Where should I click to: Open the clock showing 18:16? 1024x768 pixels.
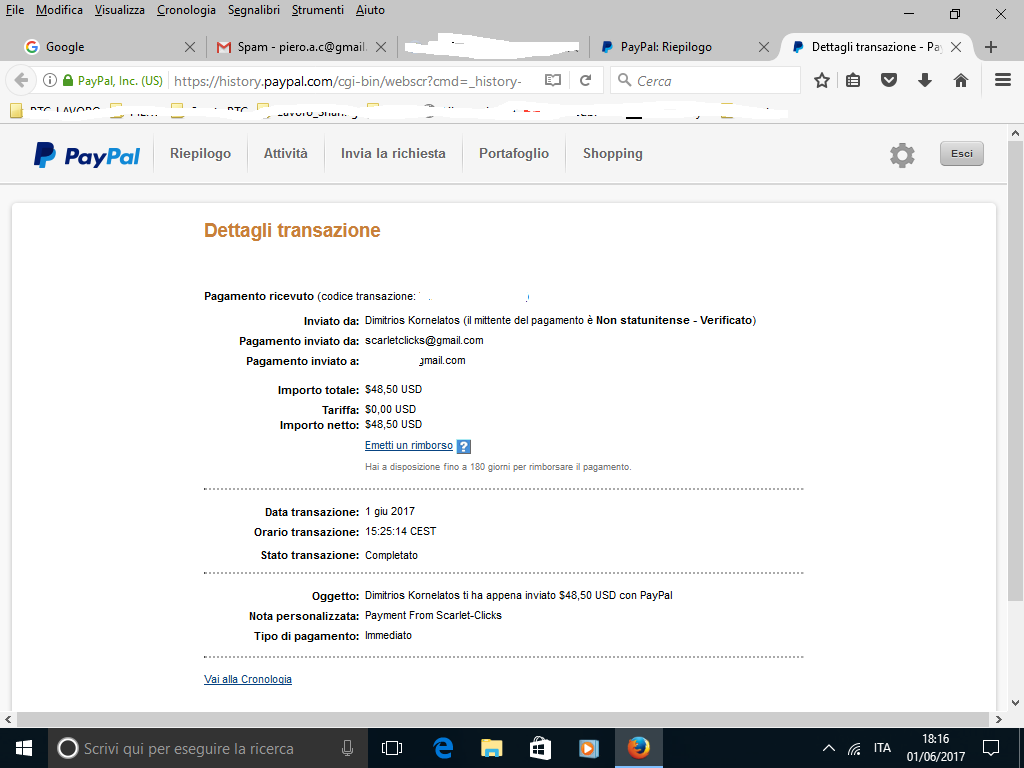[935, 748]
